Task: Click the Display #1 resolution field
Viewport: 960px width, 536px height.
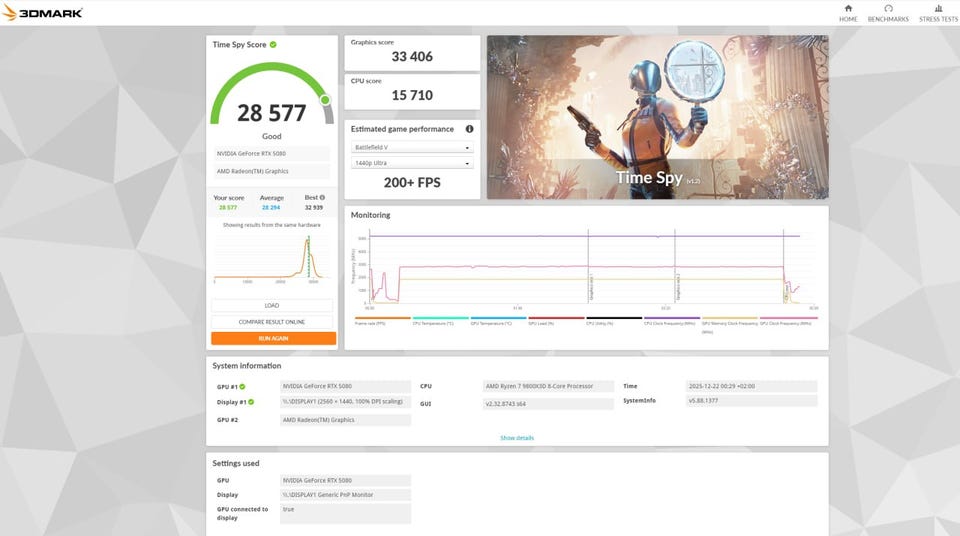Action: tap(345, 402)
